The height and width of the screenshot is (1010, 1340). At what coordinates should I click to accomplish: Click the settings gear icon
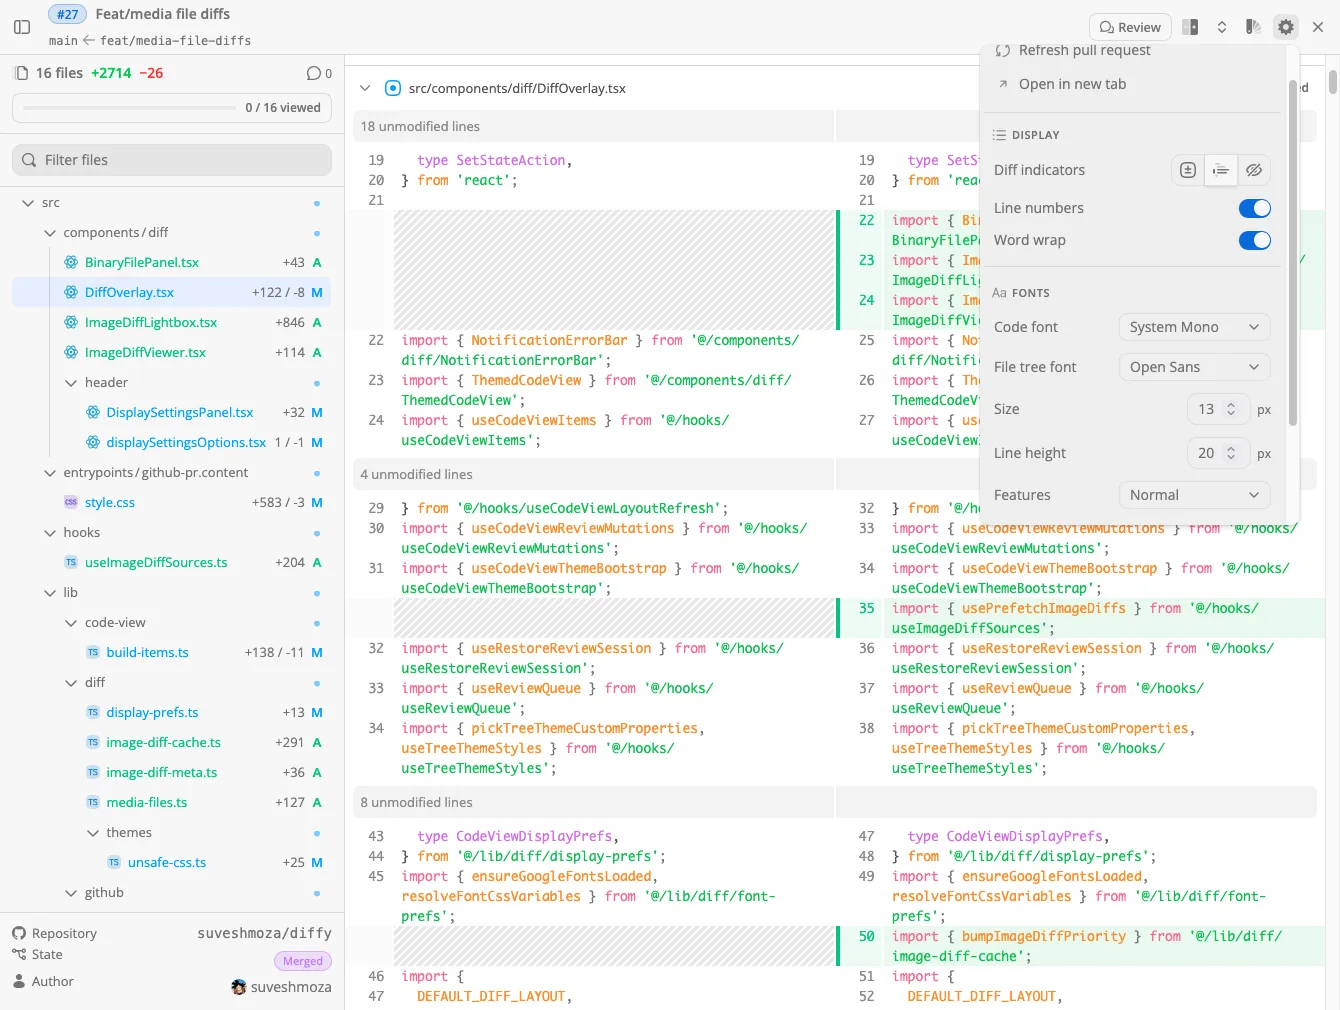click(x=1286, y=27)
